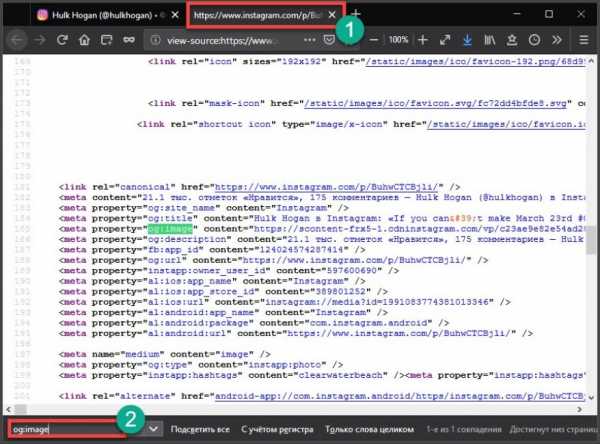The image size is (600, 444).
Task: Click the vertical scrollbar thumb
Action: click(x=591, y=239)
